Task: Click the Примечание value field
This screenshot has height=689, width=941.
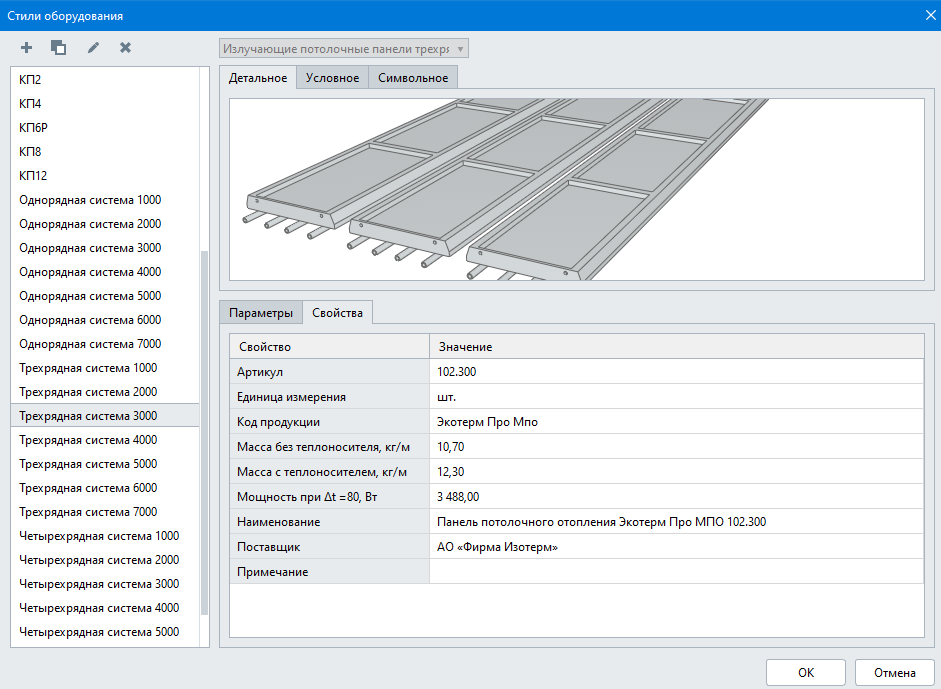Action: (675, 572)
